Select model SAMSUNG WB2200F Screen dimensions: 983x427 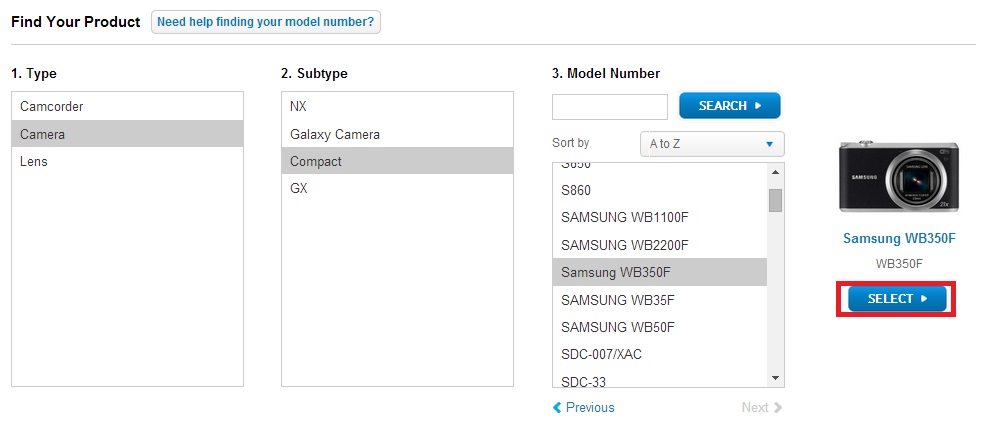click(660, 245)
